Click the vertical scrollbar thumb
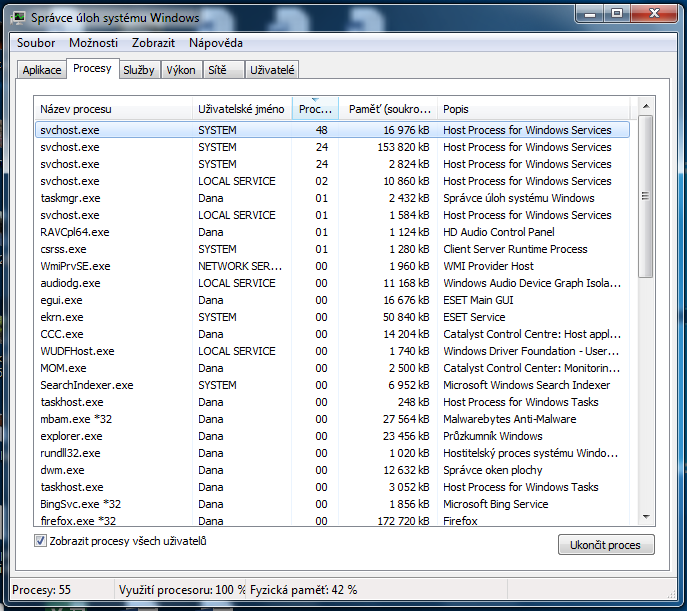 click(645, 196)
